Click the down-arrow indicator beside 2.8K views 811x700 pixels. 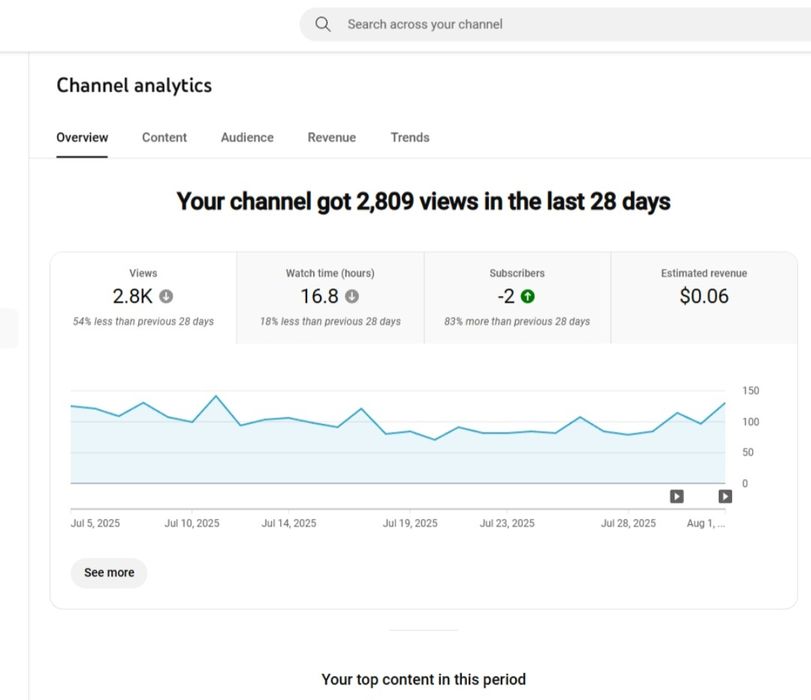166,296
